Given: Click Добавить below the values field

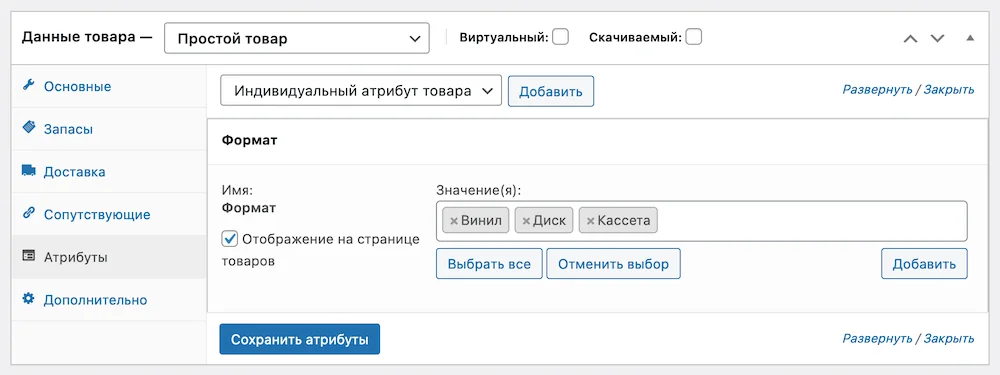Looking at the screenshot, I should (924, 264).
